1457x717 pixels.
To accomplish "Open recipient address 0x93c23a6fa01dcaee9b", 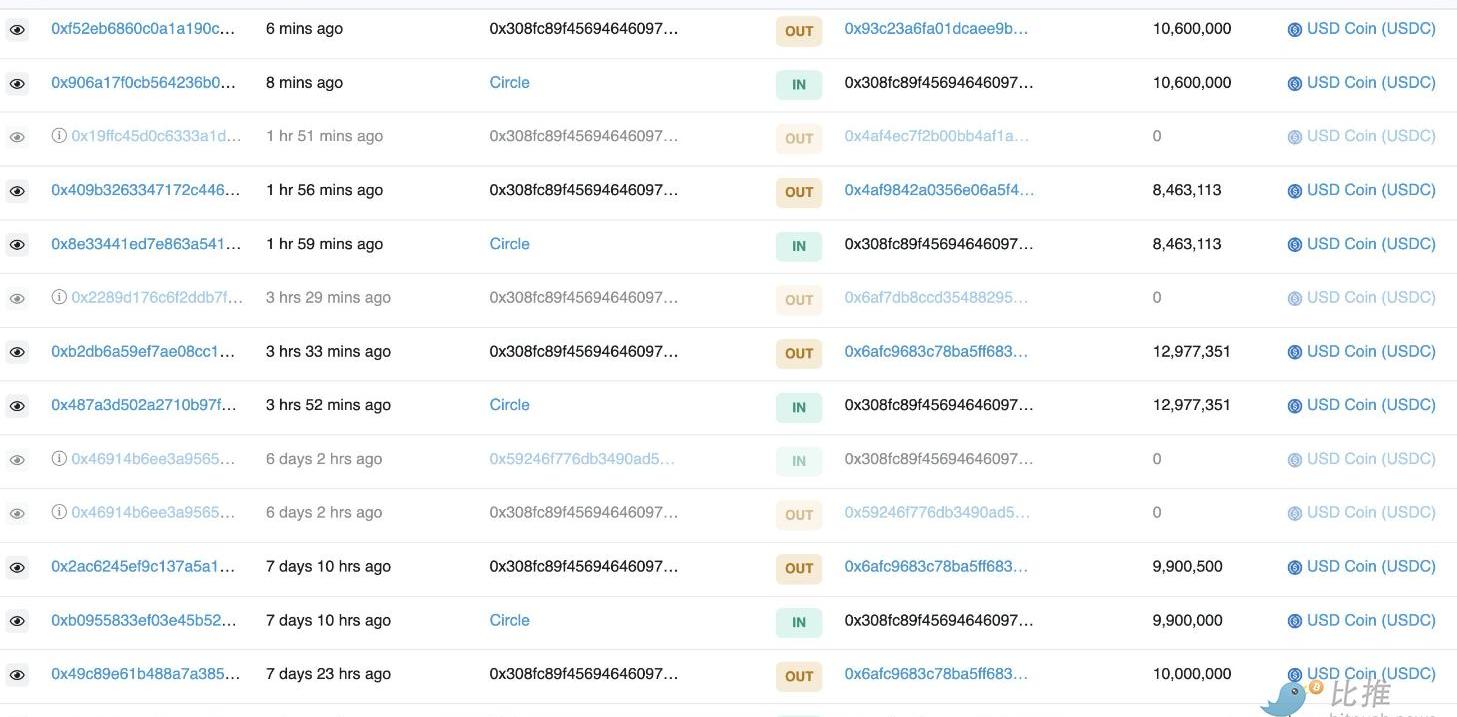I will point(935,29).
